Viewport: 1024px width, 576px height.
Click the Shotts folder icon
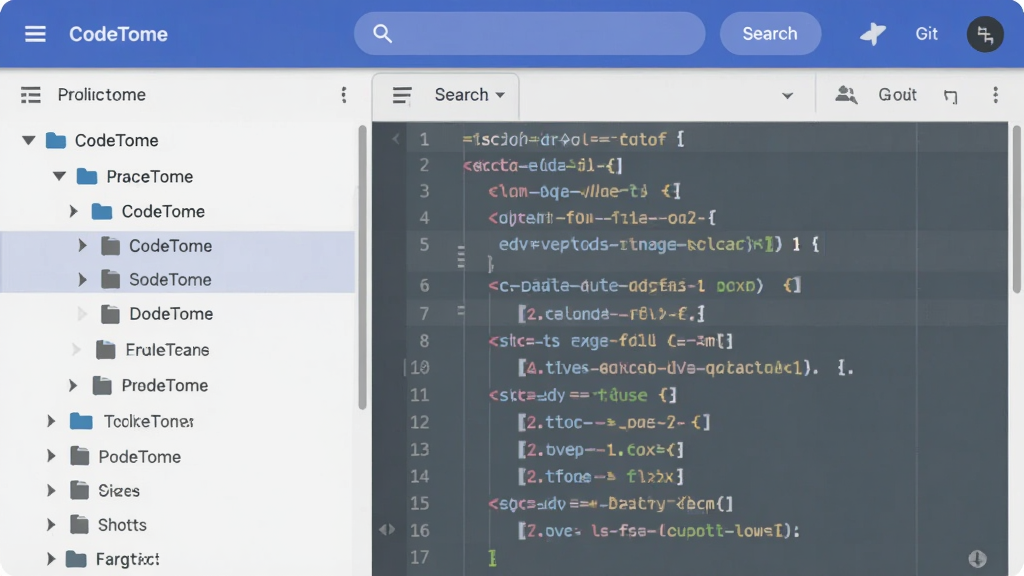pos(80,524)
